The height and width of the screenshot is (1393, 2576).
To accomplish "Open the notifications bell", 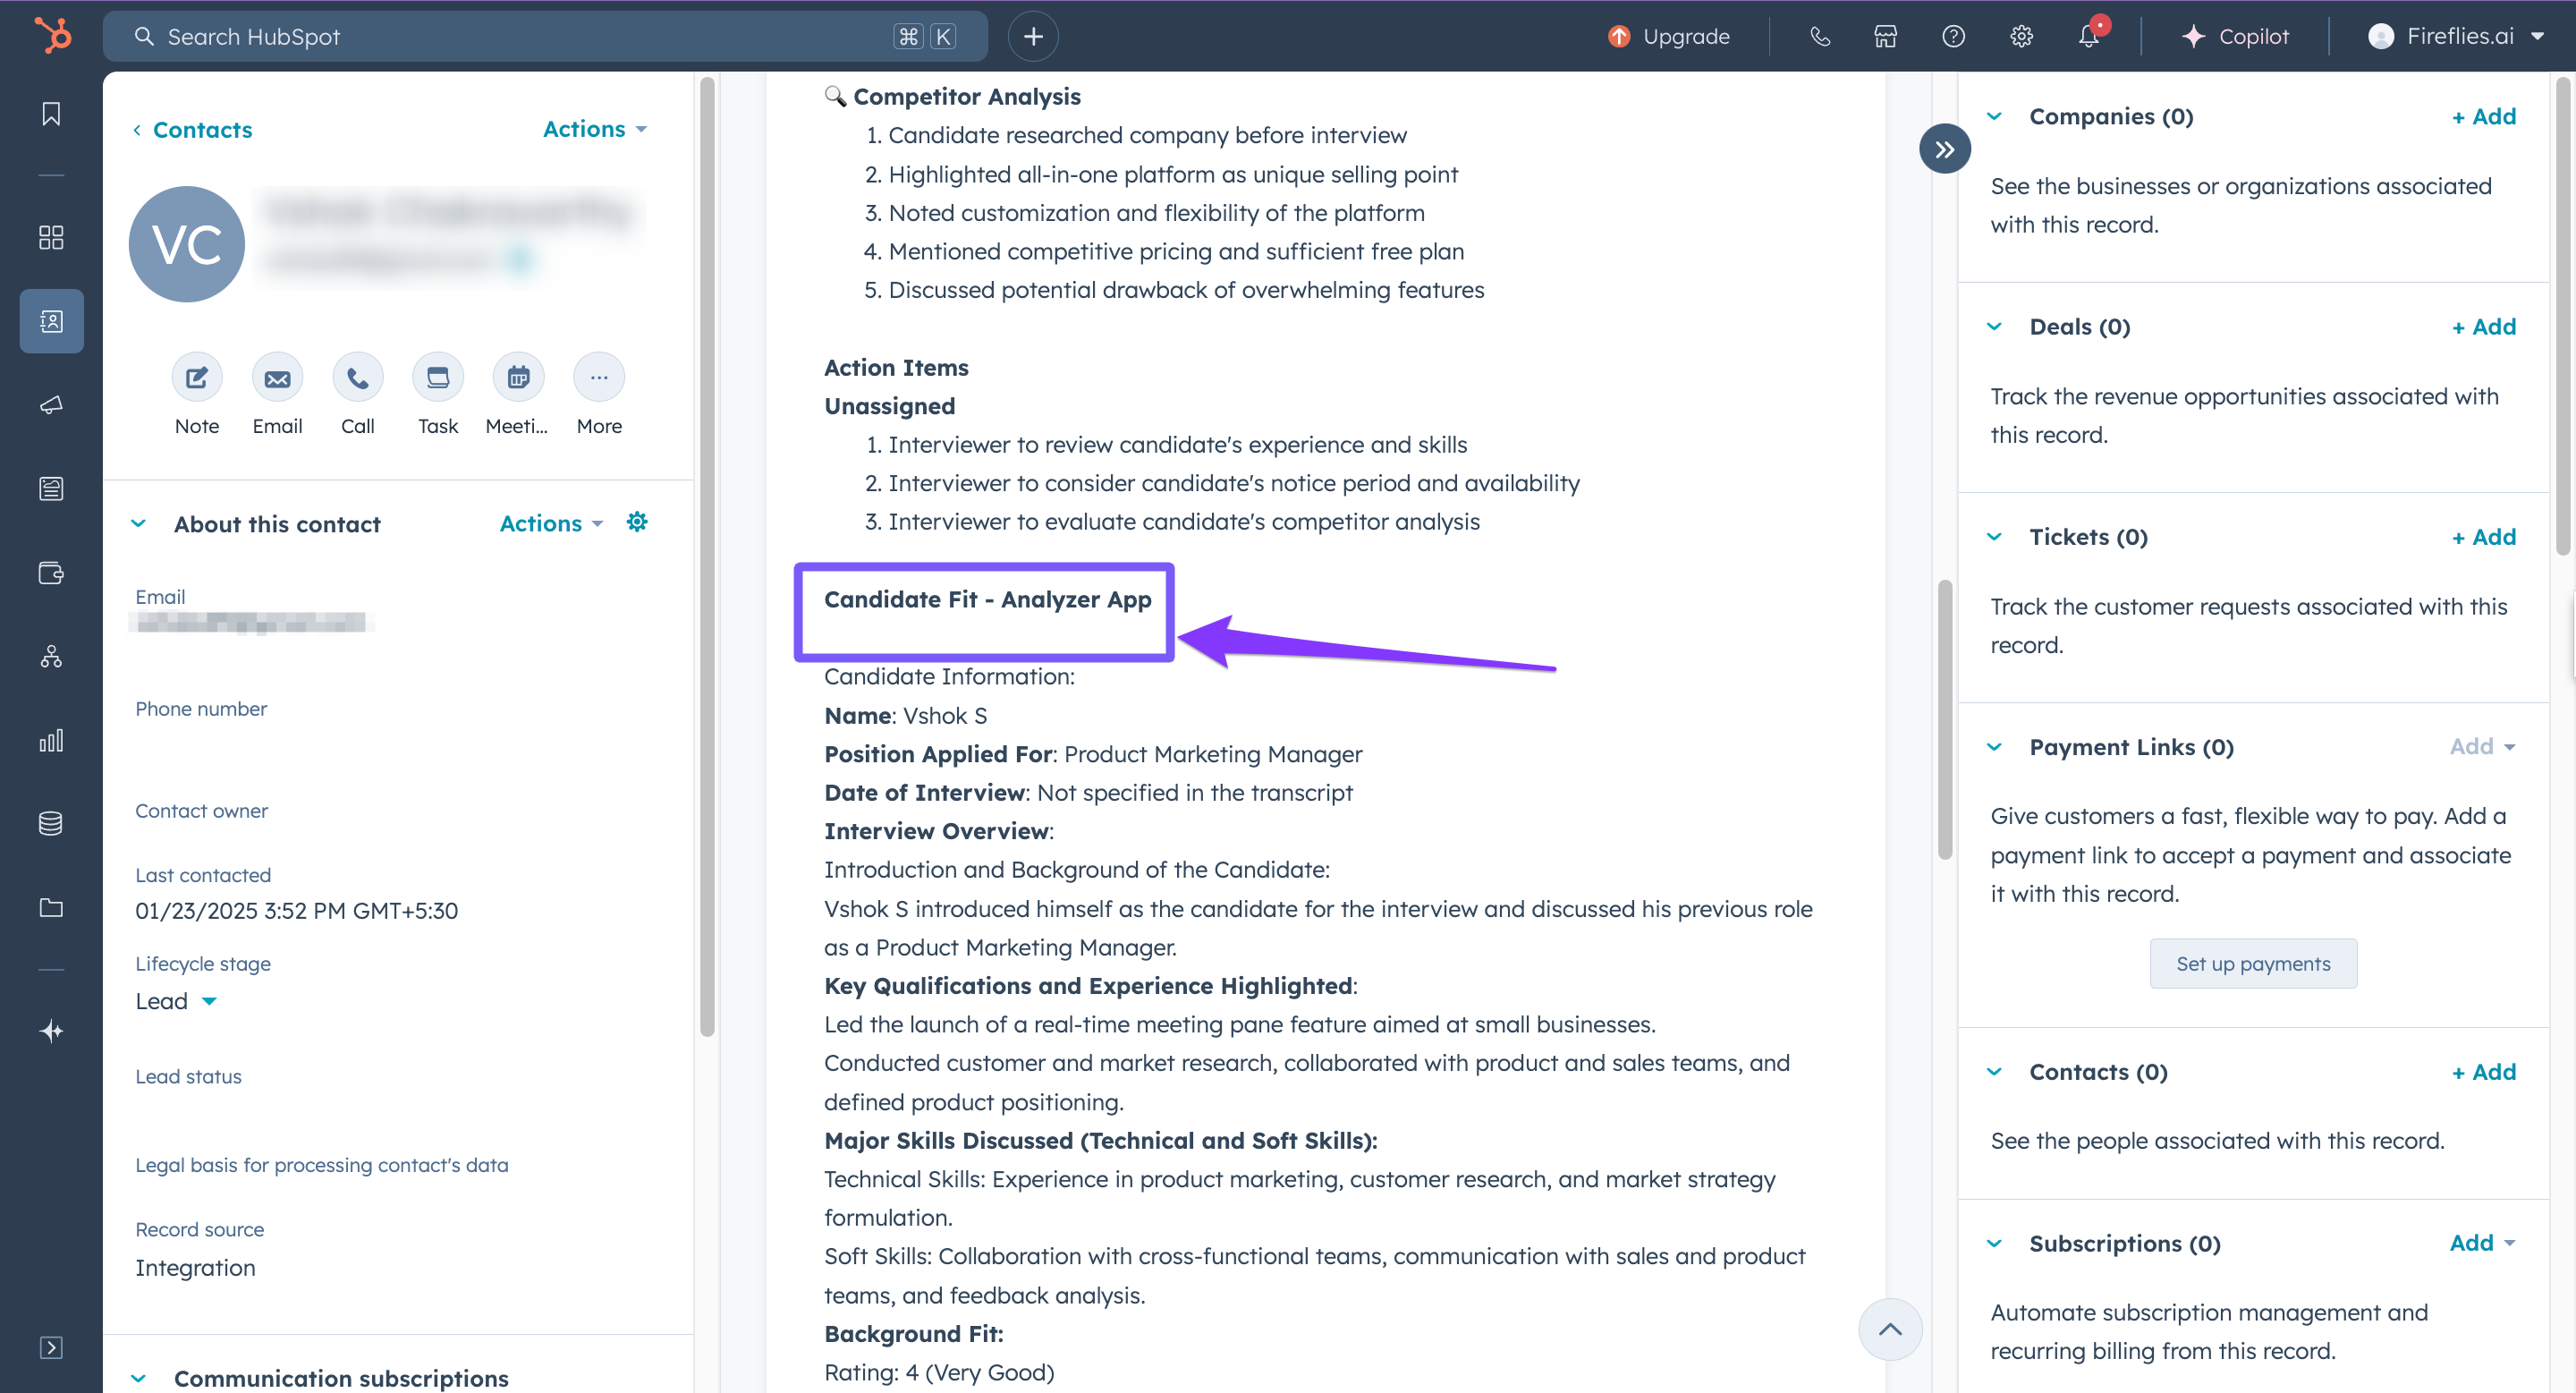I will (x=2088, y=36).
